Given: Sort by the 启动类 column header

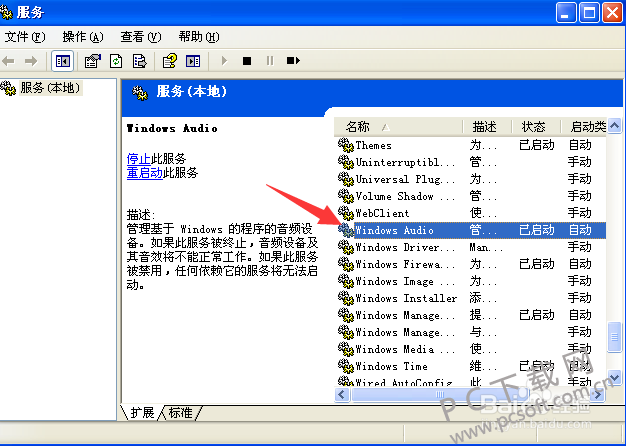Looking at the screenshot, I should click(584, 127).
